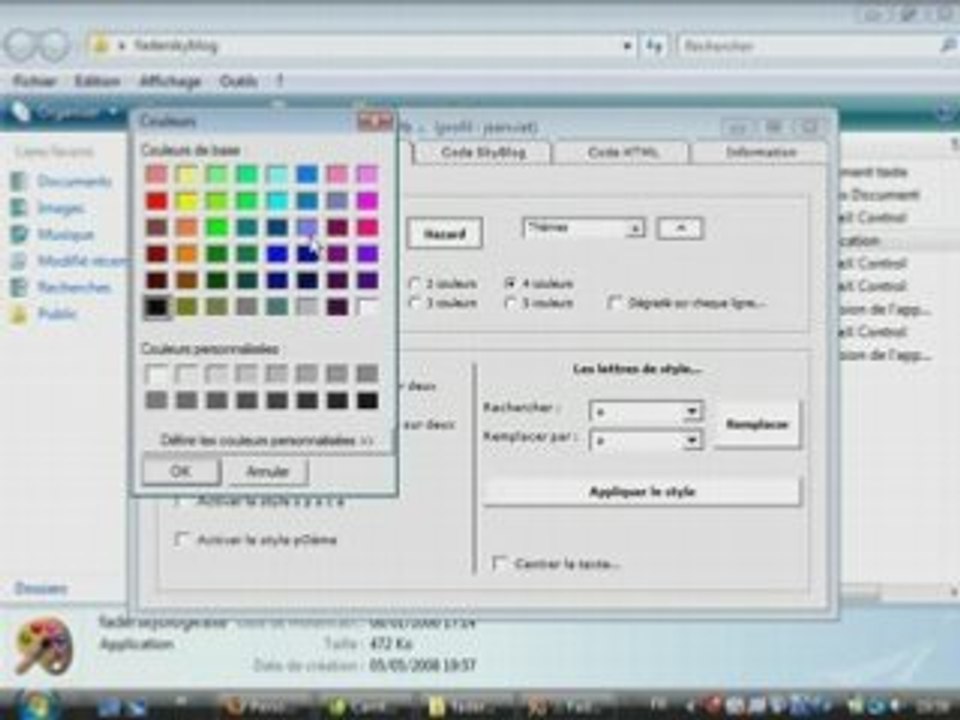The image size is (960, 720).
Task: Expand the Rechercher letter combo box
Action: coord(692,411)
